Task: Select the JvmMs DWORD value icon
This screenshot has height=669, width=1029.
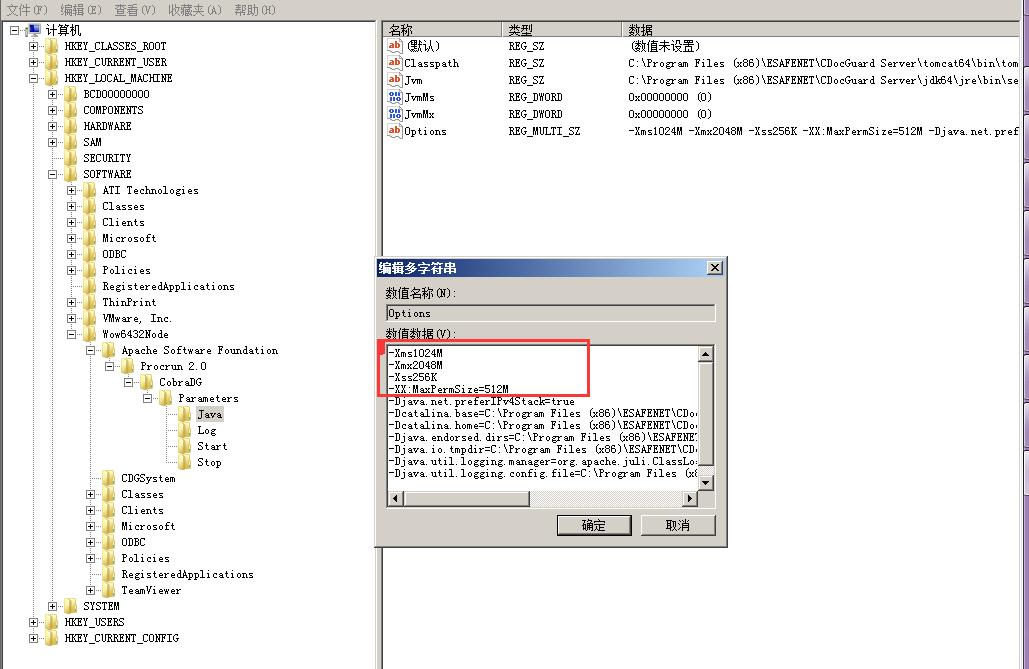Action: point(394,97)
